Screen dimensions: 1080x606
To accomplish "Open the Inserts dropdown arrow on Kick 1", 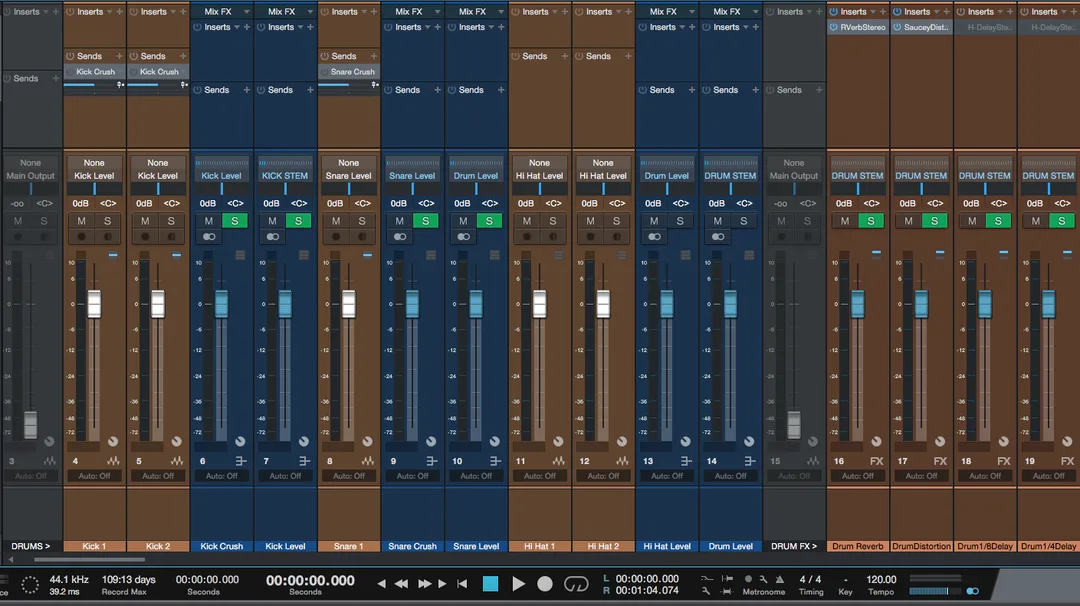I will (110, 12).
